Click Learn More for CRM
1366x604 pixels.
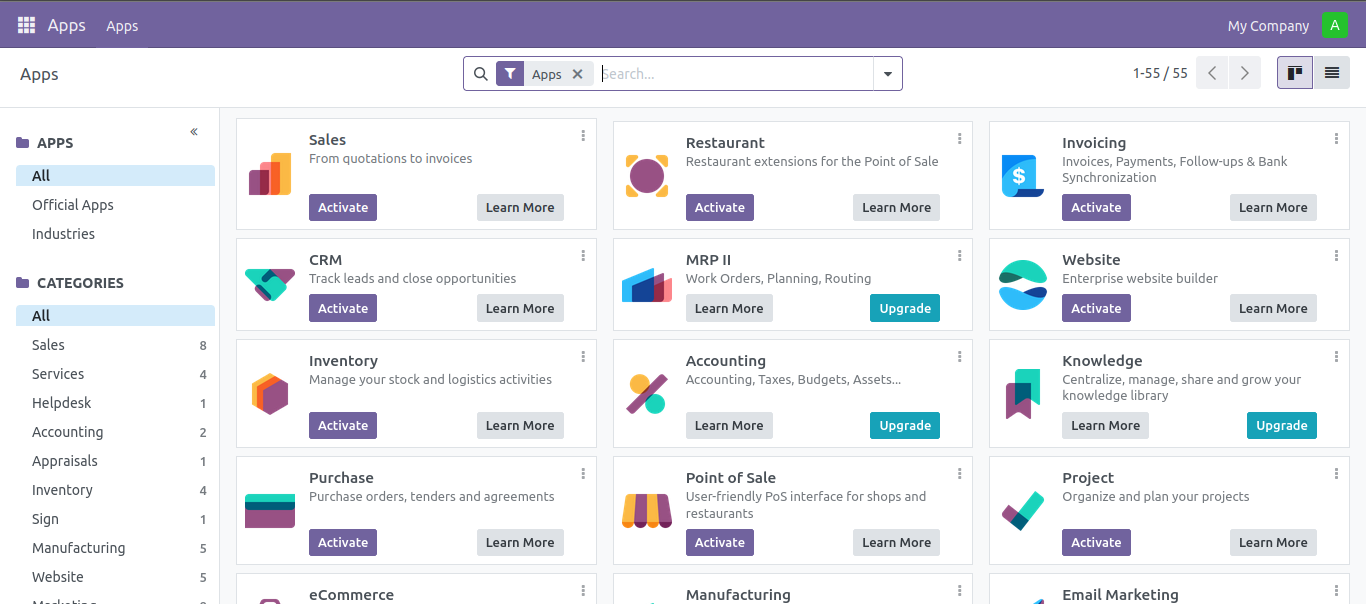(520, 308)
